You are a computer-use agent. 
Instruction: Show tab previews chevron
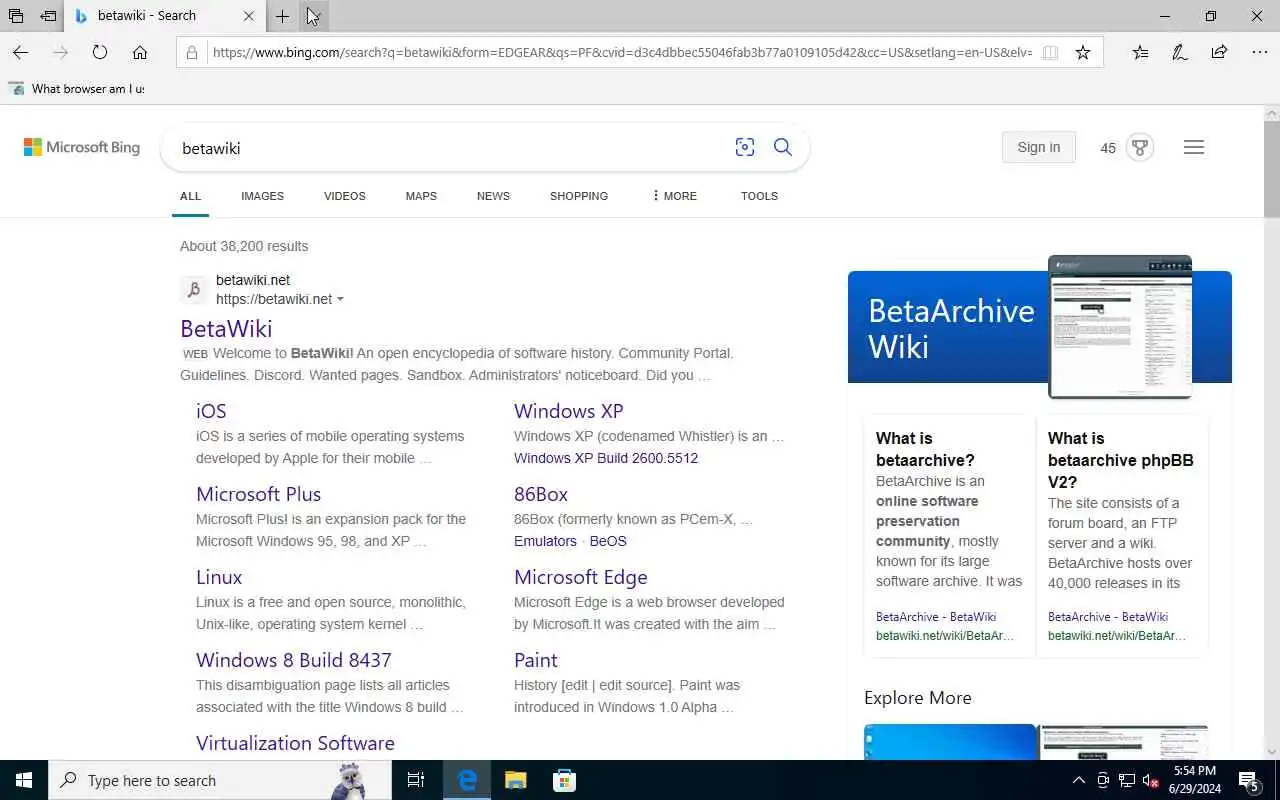point(313,16)
